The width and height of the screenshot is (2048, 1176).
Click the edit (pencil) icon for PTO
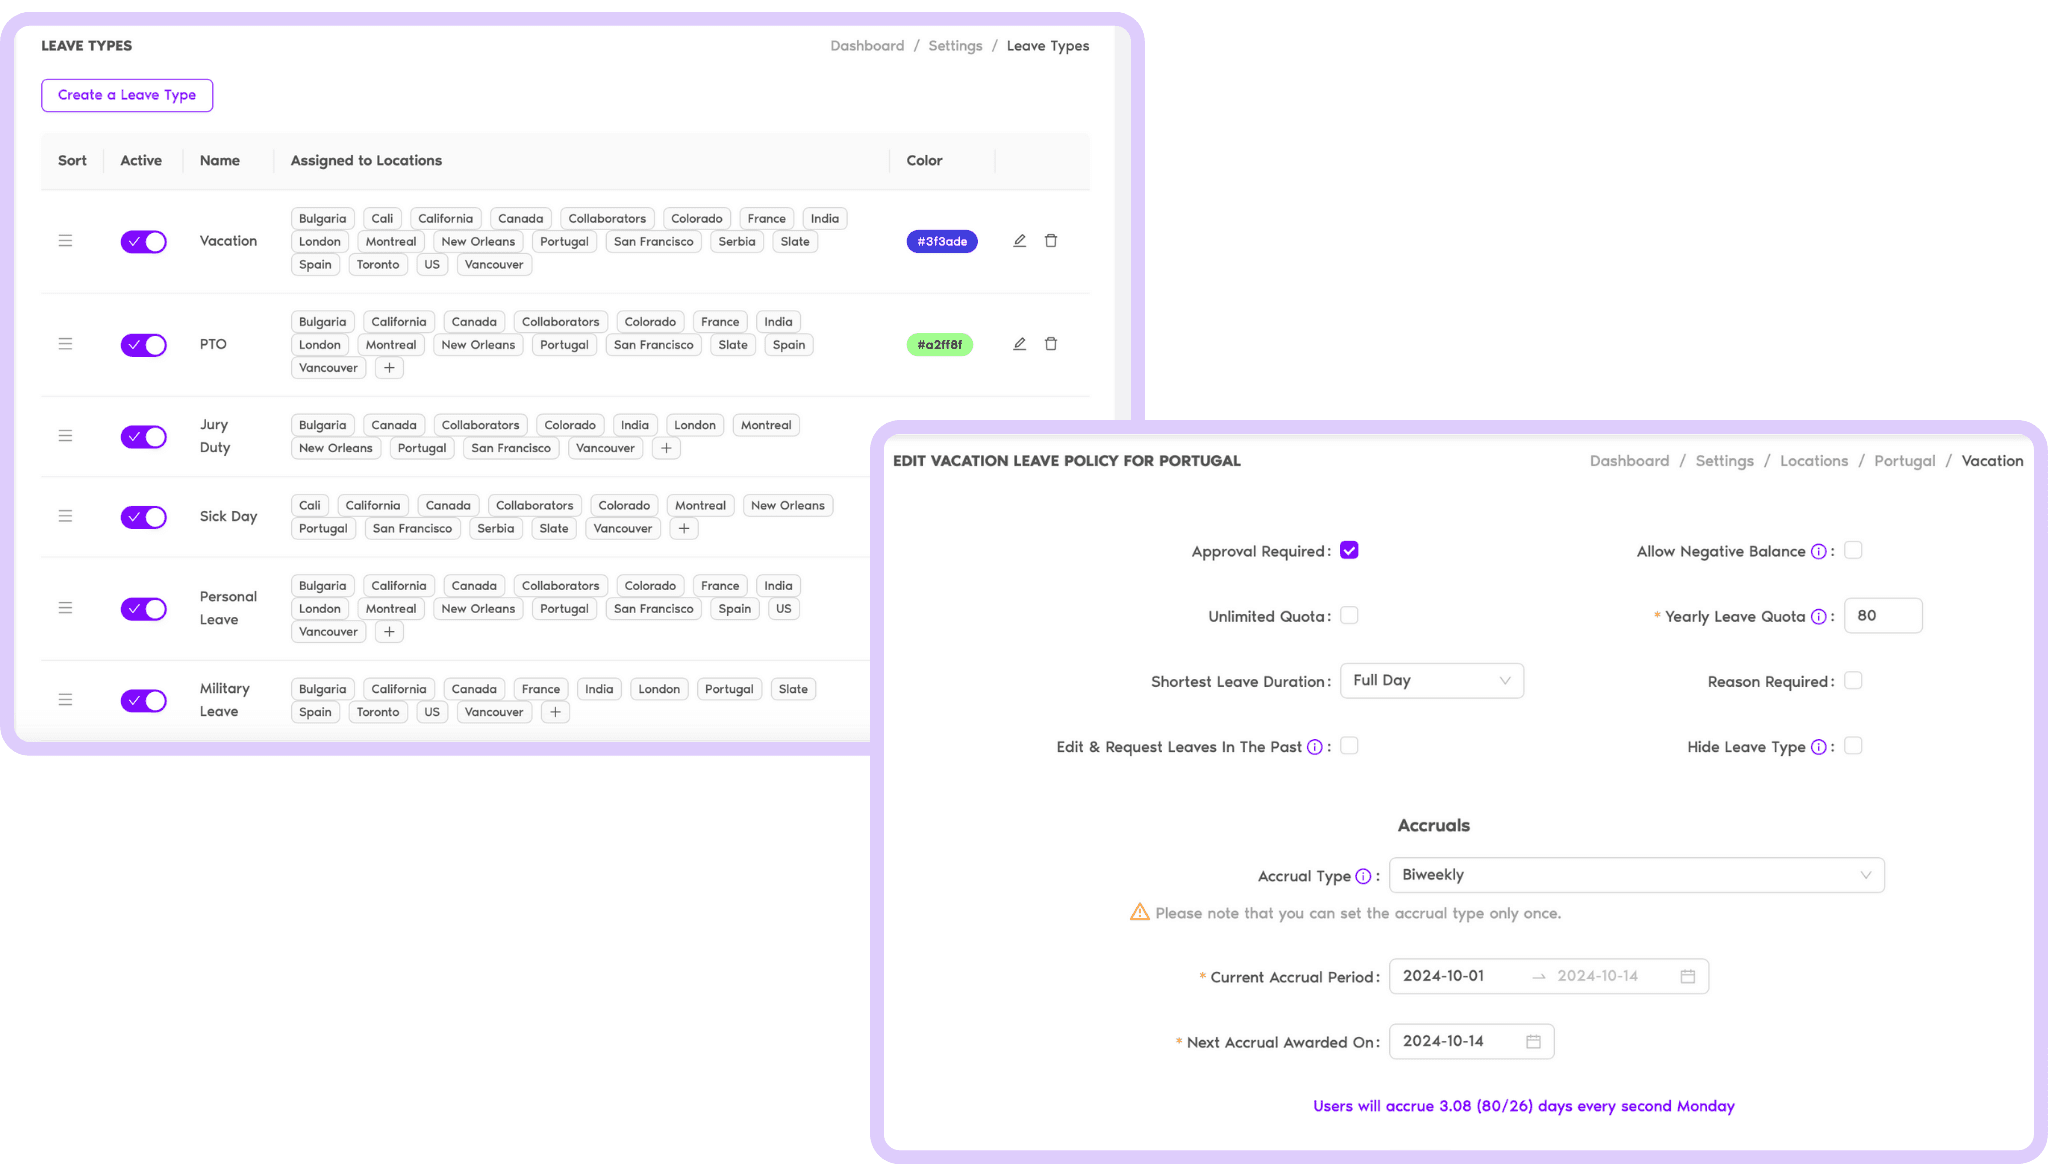pyautogui.click(x=1017, y=343)
